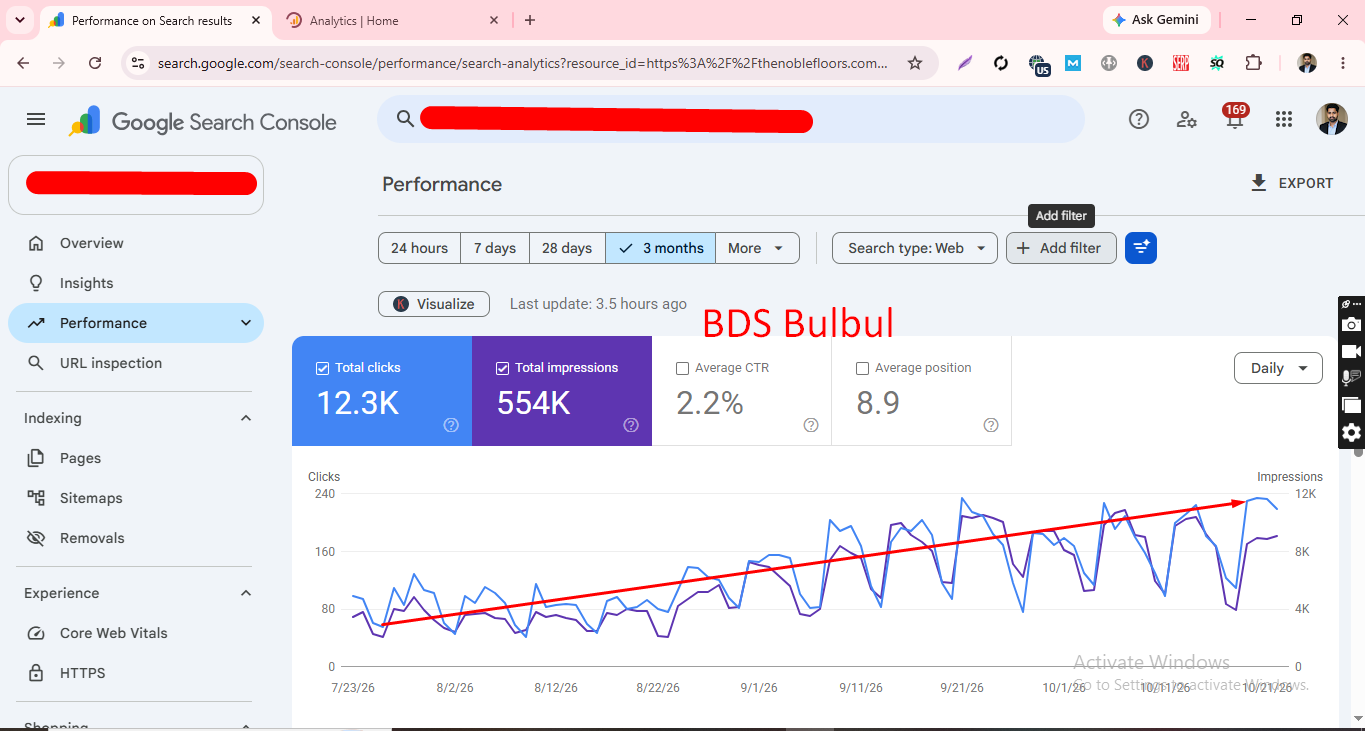This screenshot has height=731, width=1365.
Task: Click the SERP red extension icon
Action: coord(1181,63)
